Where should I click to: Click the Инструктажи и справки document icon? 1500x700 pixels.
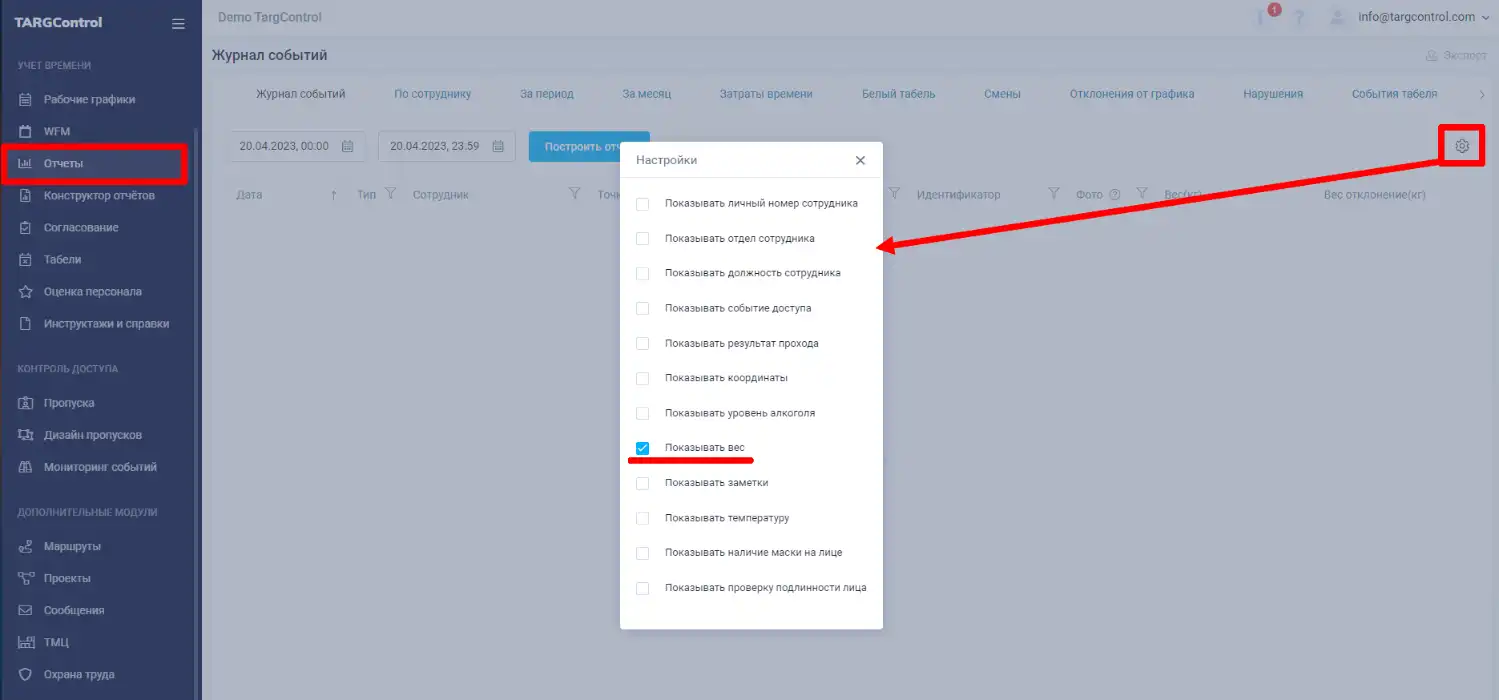pos(26,323)
